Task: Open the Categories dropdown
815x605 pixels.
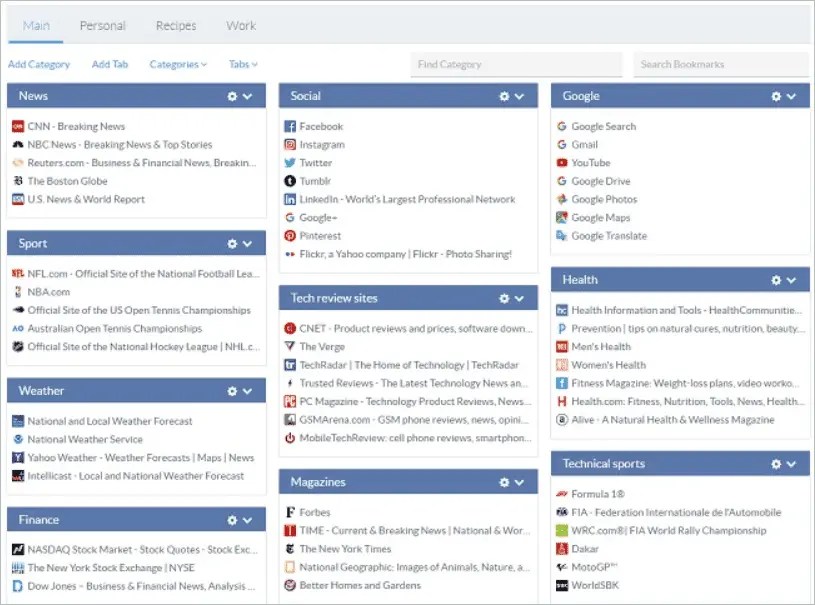Action: pos(177,64)
